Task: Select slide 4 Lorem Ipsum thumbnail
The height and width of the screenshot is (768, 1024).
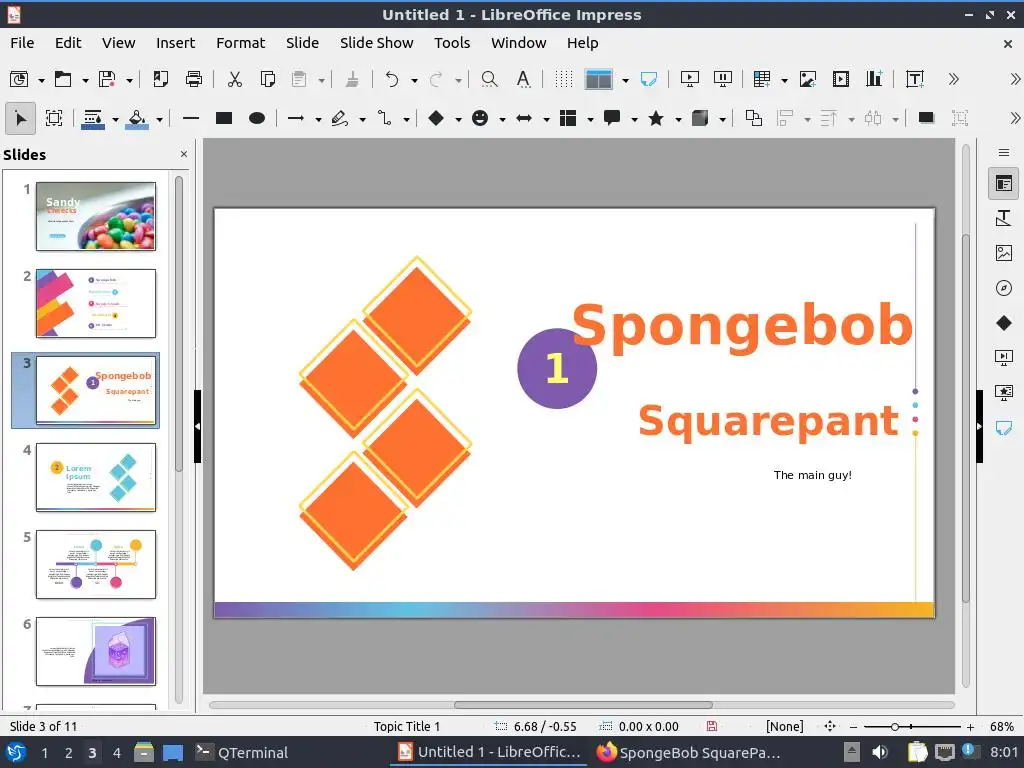Action: (x=96, y=477)
